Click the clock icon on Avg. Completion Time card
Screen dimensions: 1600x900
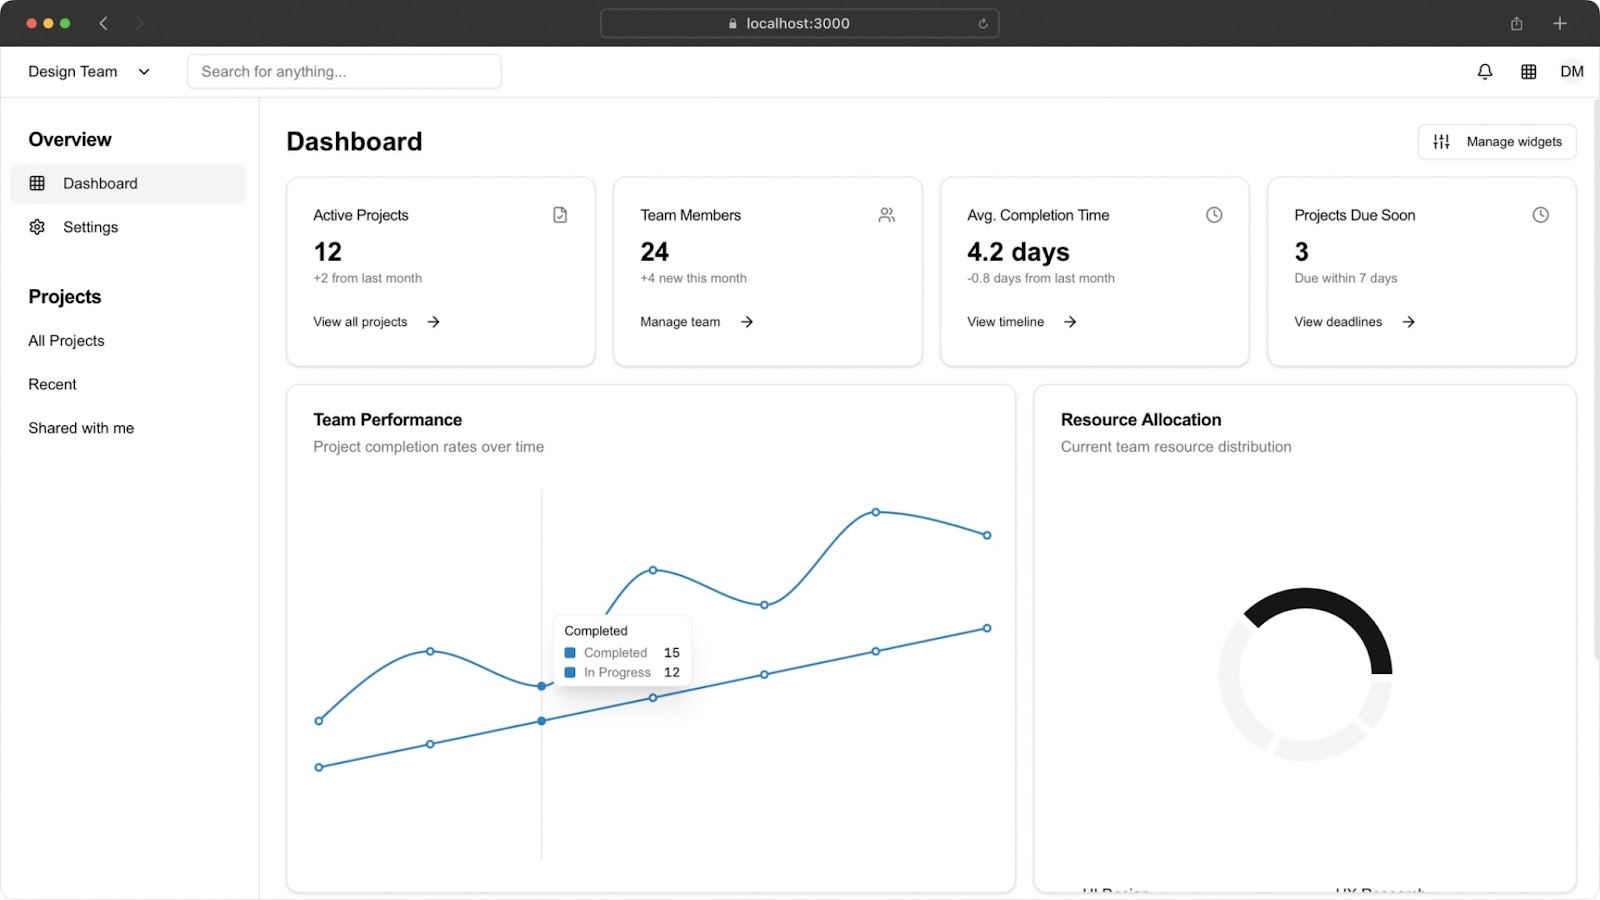coord(1214,215)
